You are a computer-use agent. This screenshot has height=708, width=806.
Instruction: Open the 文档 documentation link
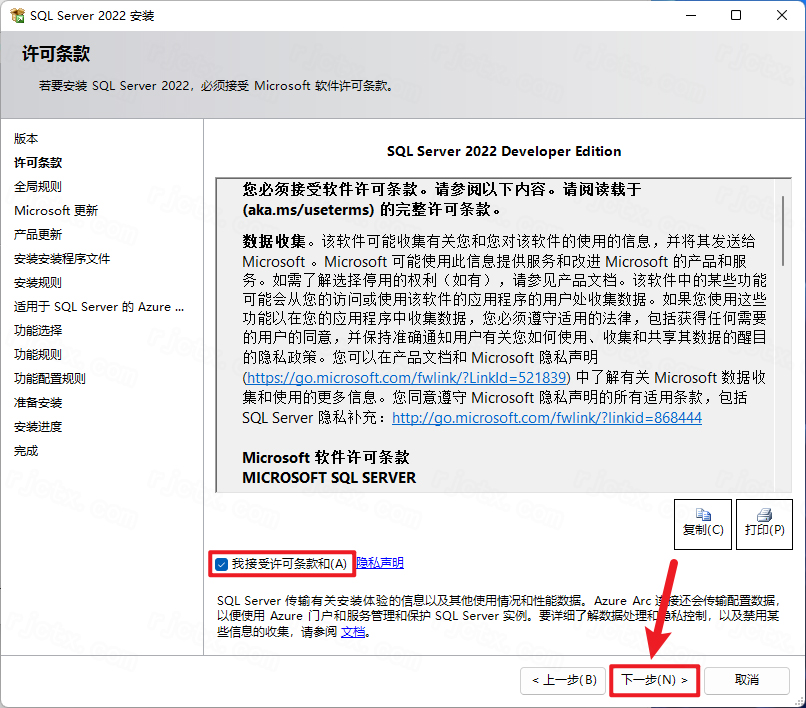tap(353, 631)
